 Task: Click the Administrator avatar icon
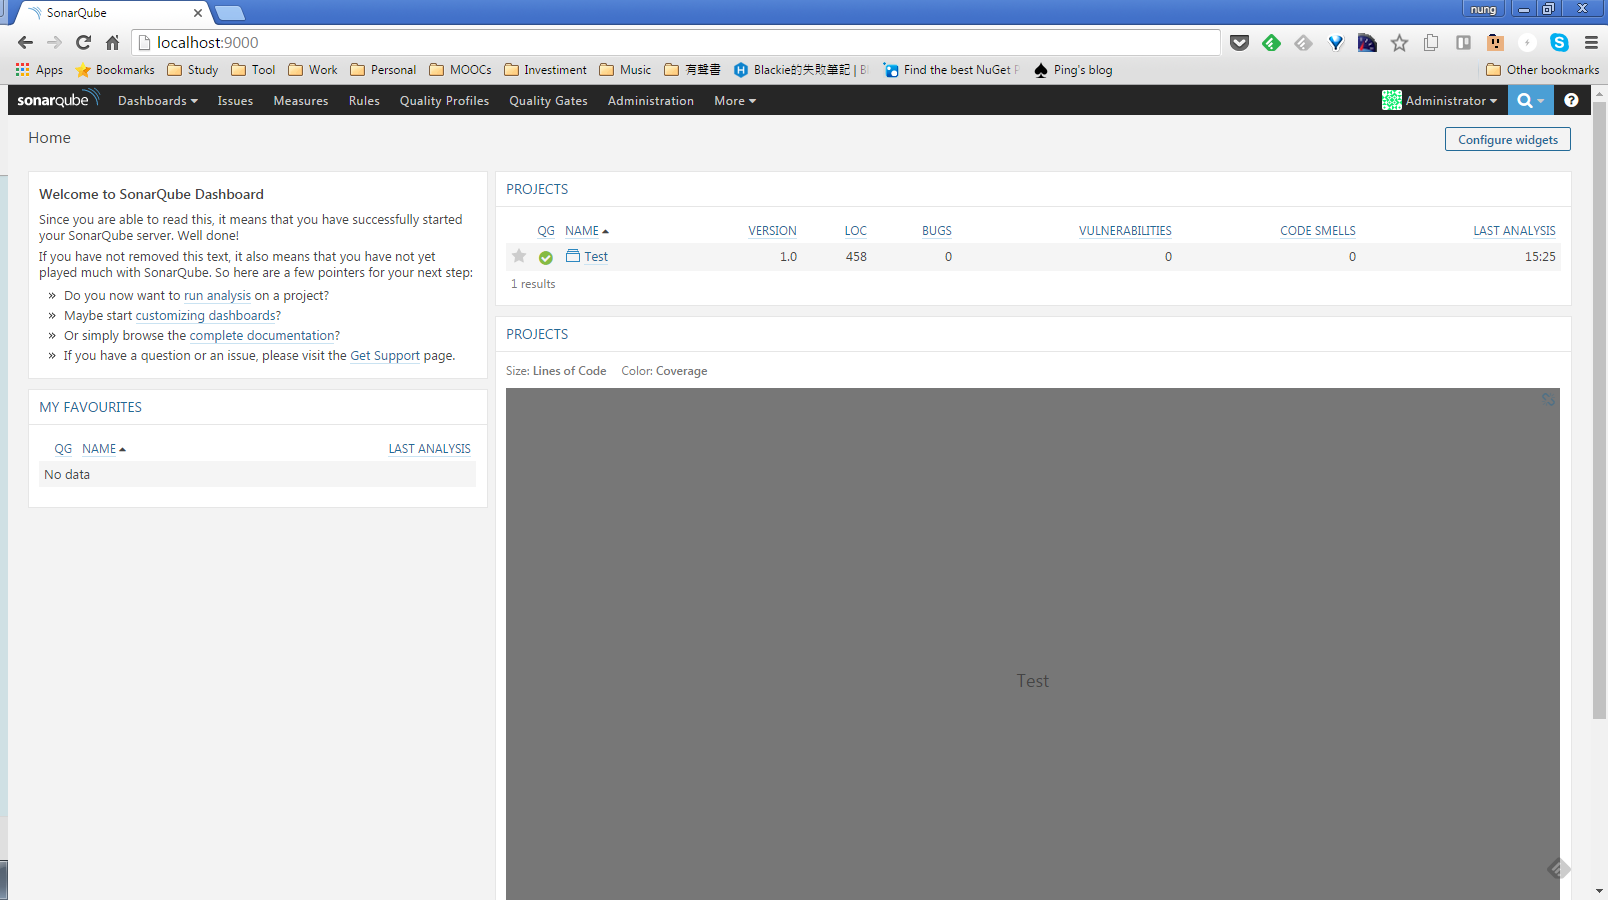pos(1391,100)
